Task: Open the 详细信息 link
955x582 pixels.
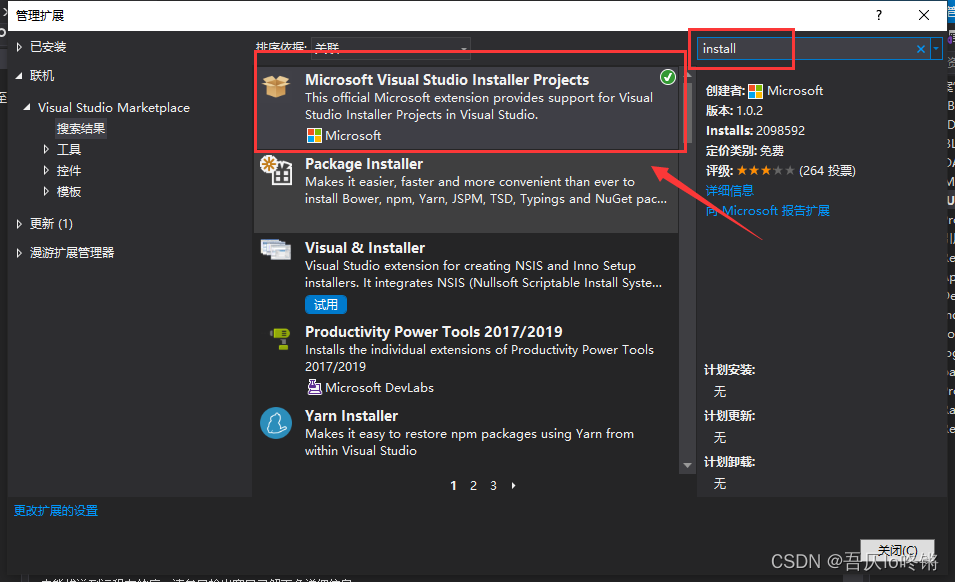Action: 730,191
